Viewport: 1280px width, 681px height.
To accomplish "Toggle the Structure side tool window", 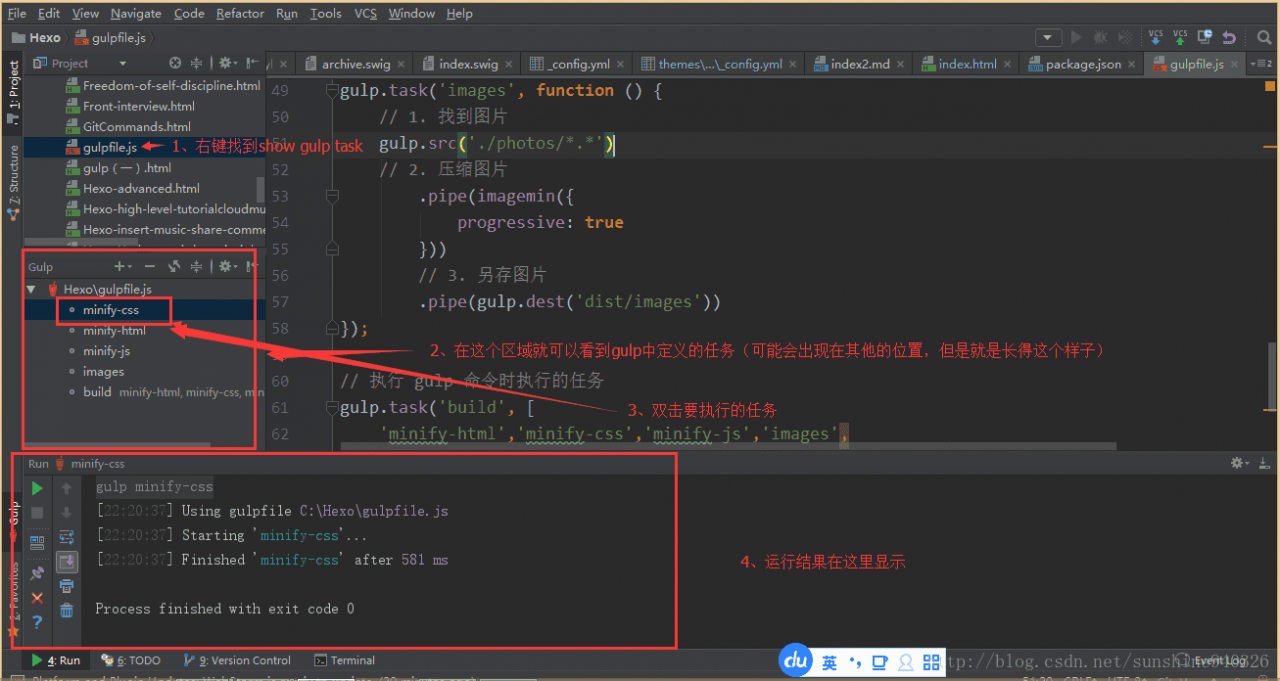I will pos(13,181).
